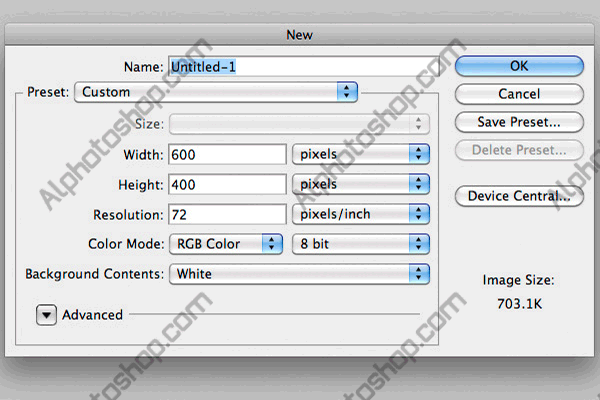Open the Background Contents White dropdown
The height and width of the screenshot is (400, 600).
[299, 274]
